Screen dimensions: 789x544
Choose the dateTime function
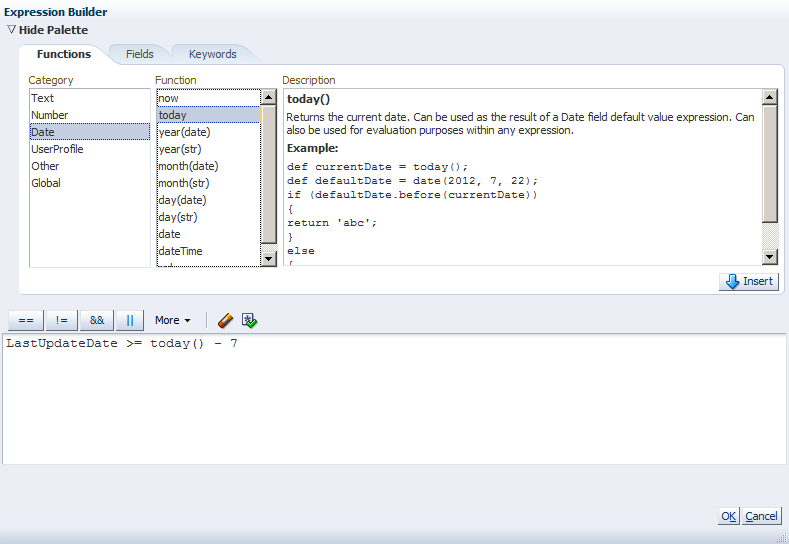point(209,251)
